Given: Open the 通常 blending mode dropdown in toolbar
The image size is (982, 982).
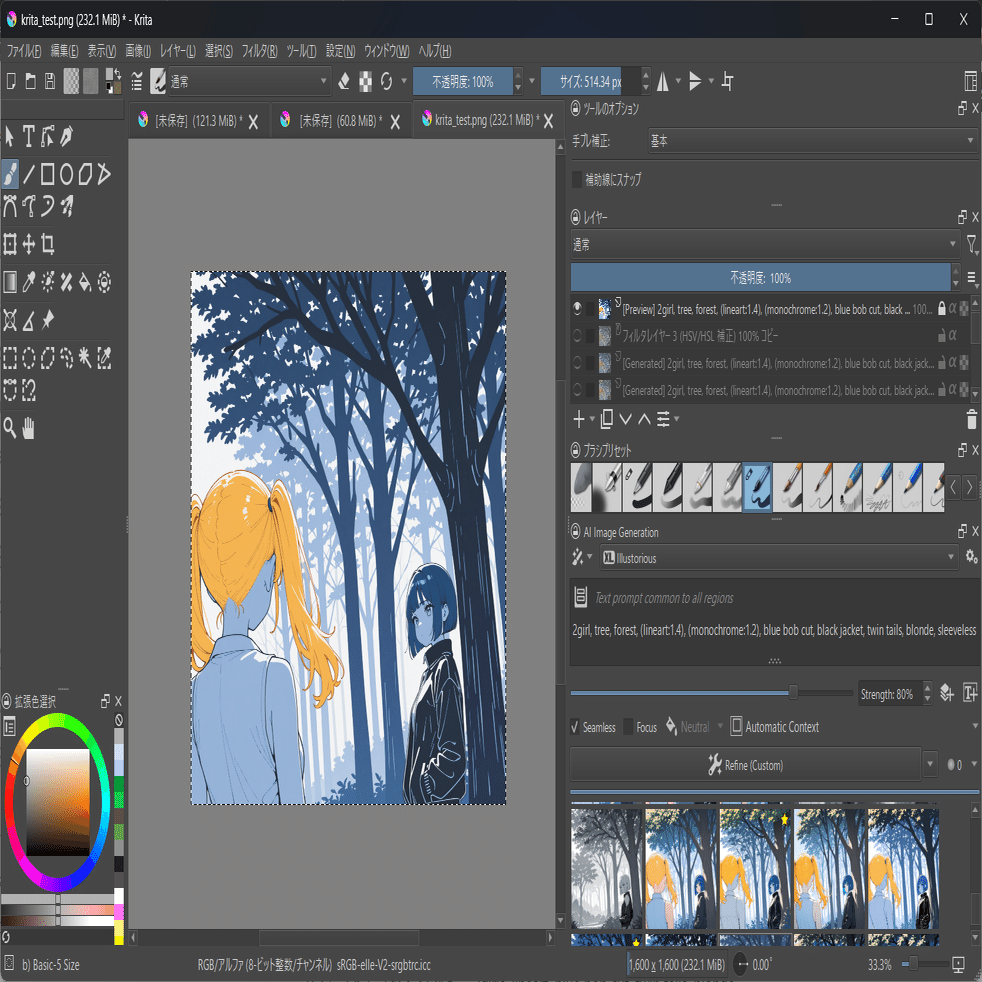Looking at the screenshot, I should 249,81.
